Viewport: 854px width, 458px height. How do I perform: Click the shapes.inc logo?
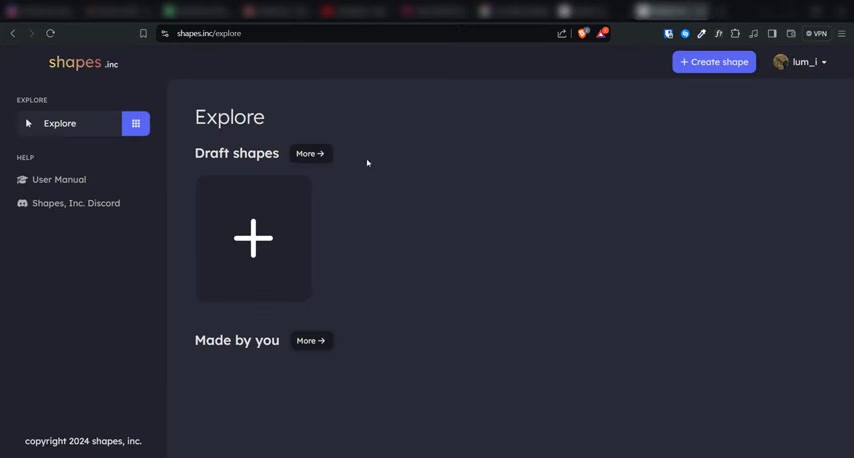click(83, 63)
